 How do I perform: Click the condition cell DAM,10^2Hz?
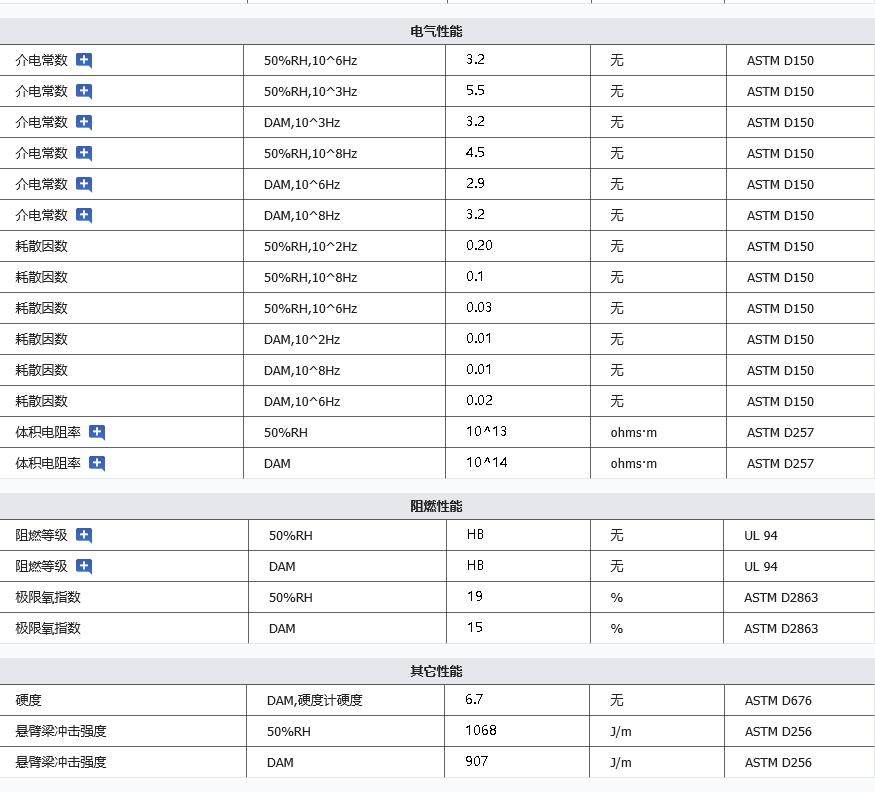coord(302,339)
